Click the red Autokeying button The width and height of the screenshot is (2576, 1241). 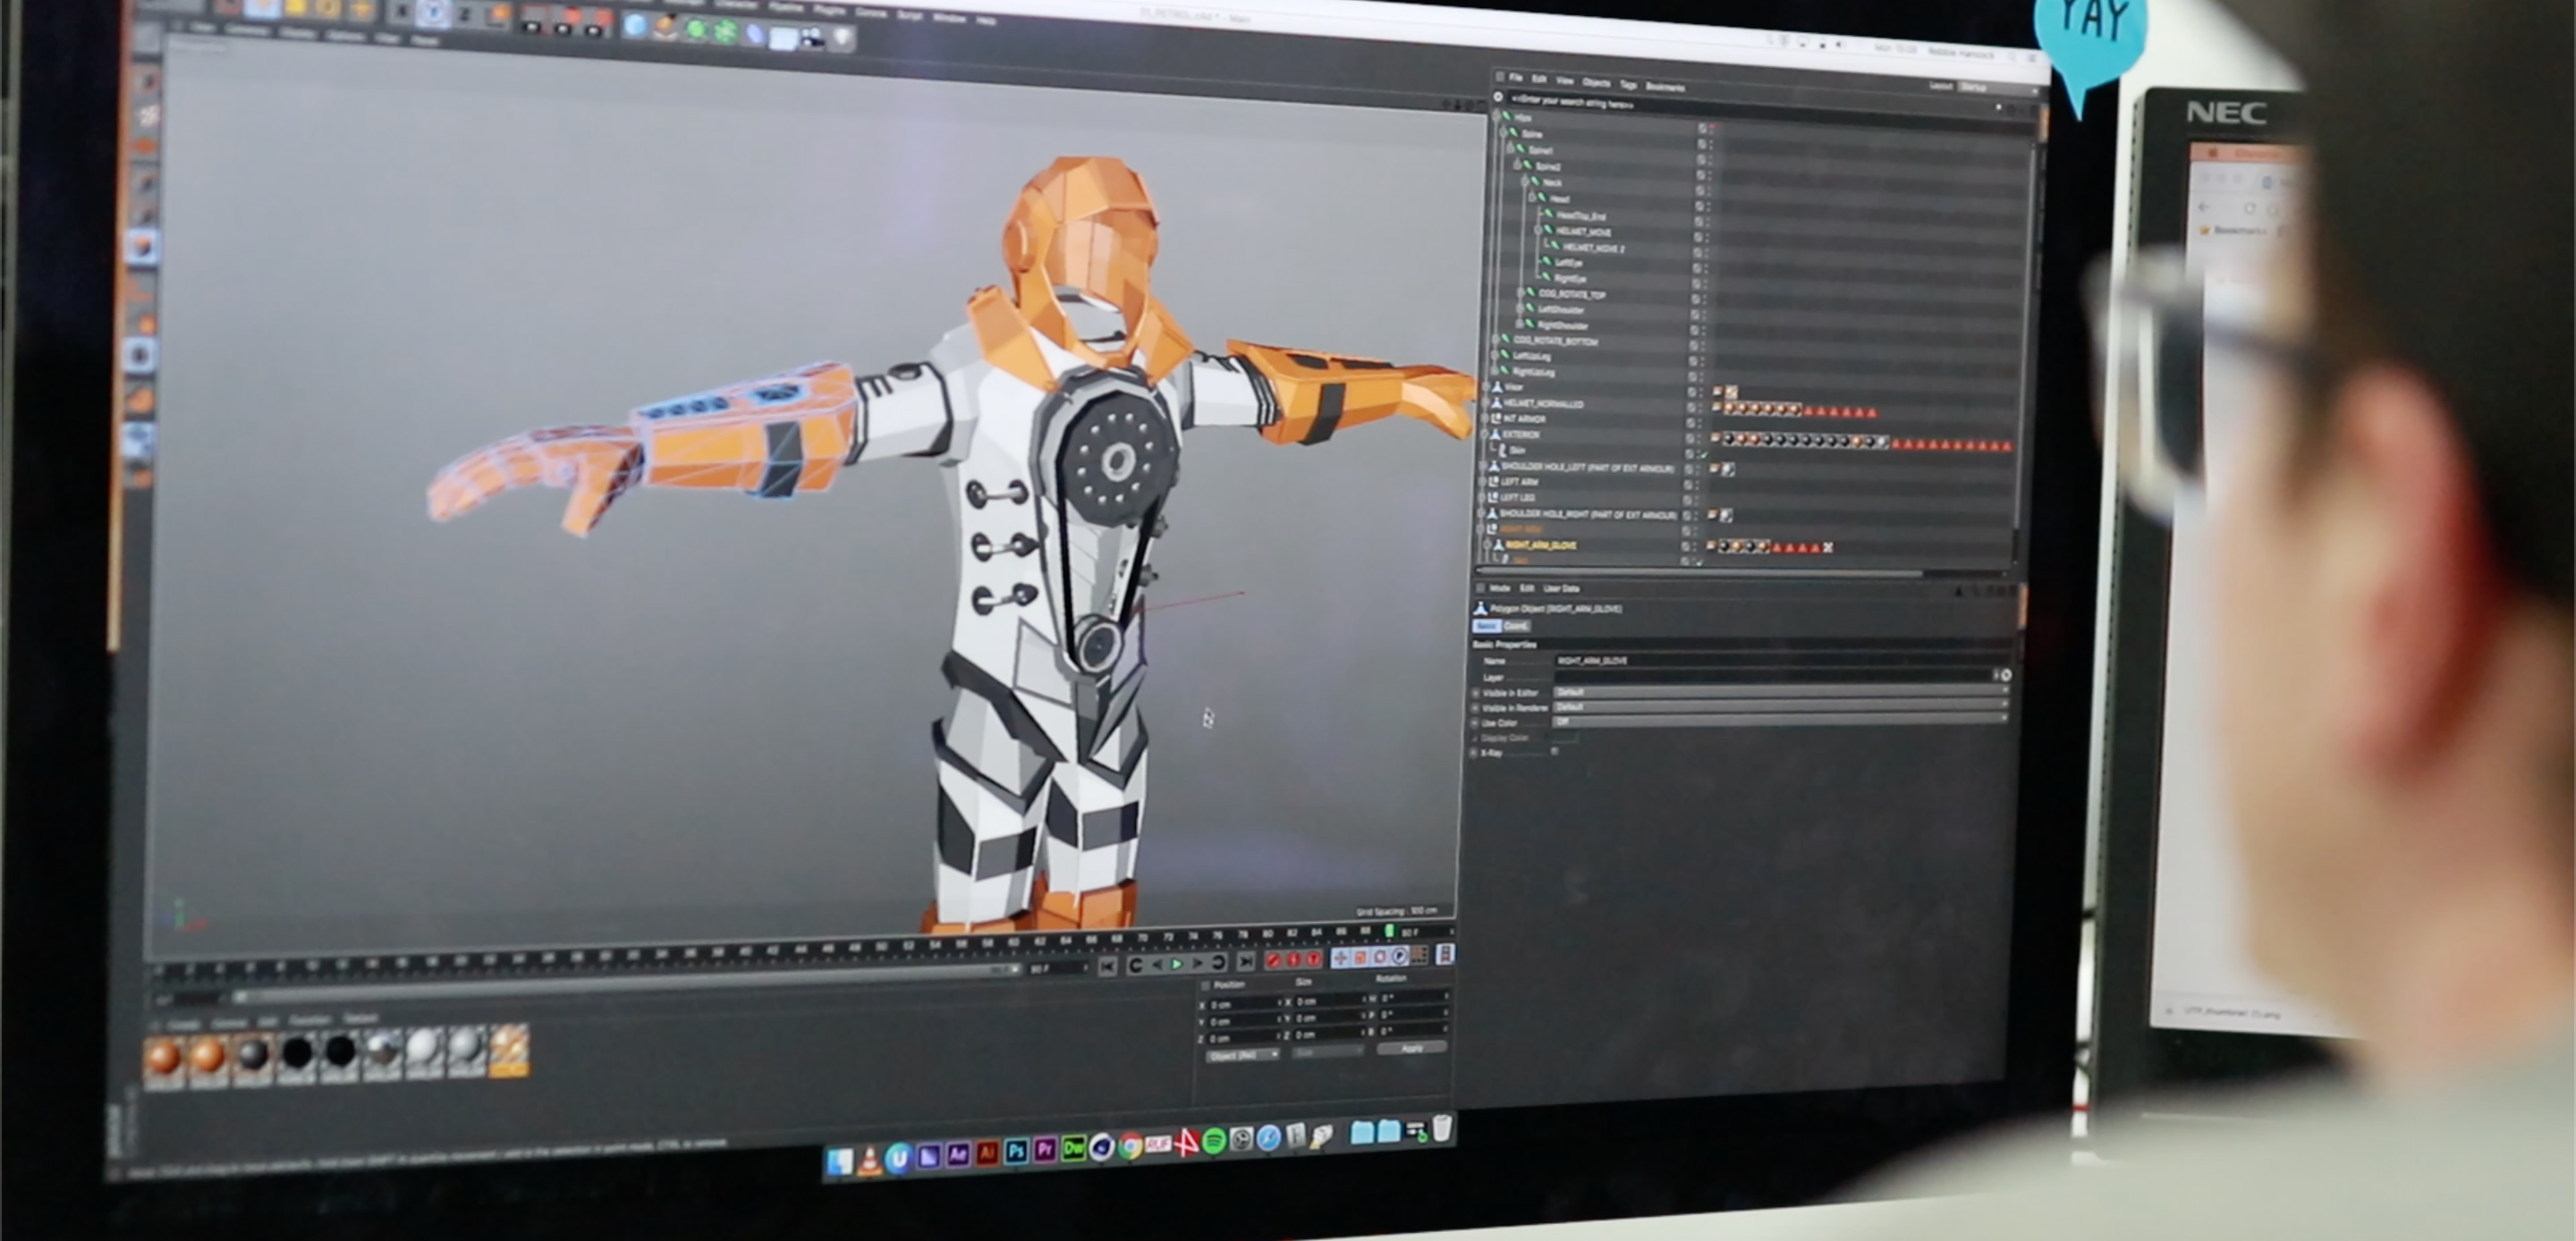click(x=1293, y=960)
